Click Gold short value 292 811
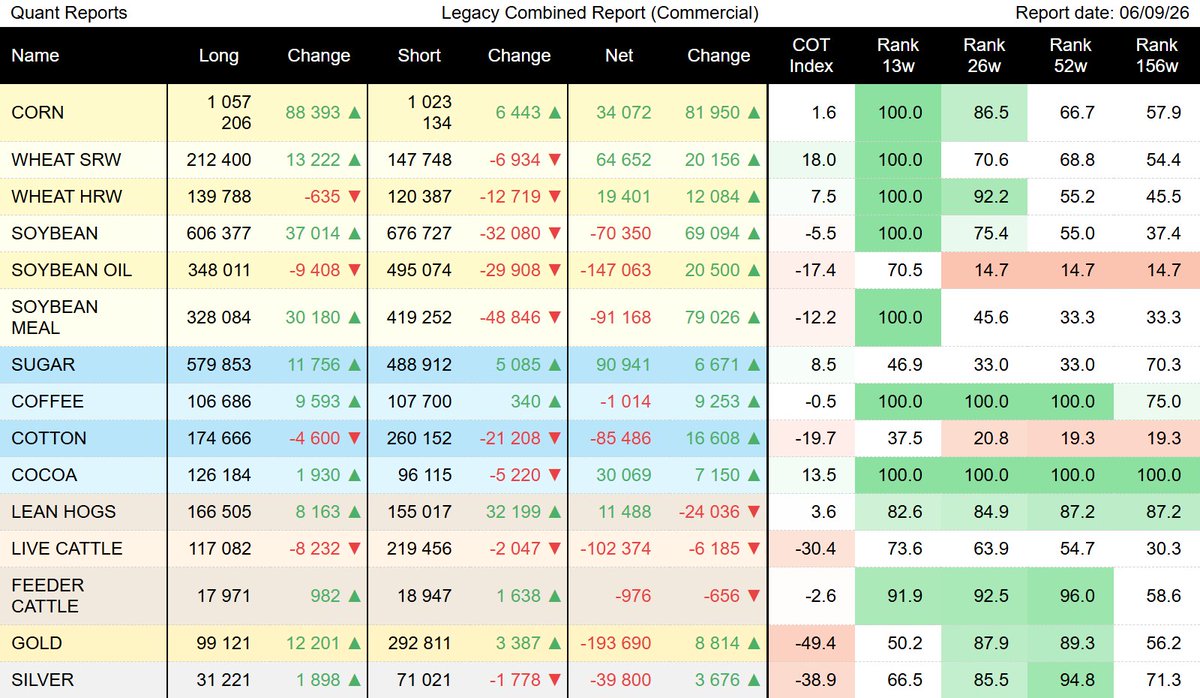 [x=419, y=643]
